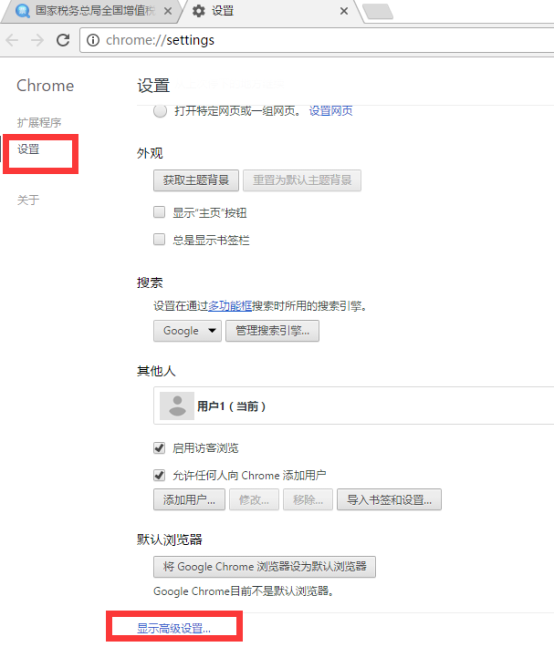Click the browser back arrow

(12, 40)
